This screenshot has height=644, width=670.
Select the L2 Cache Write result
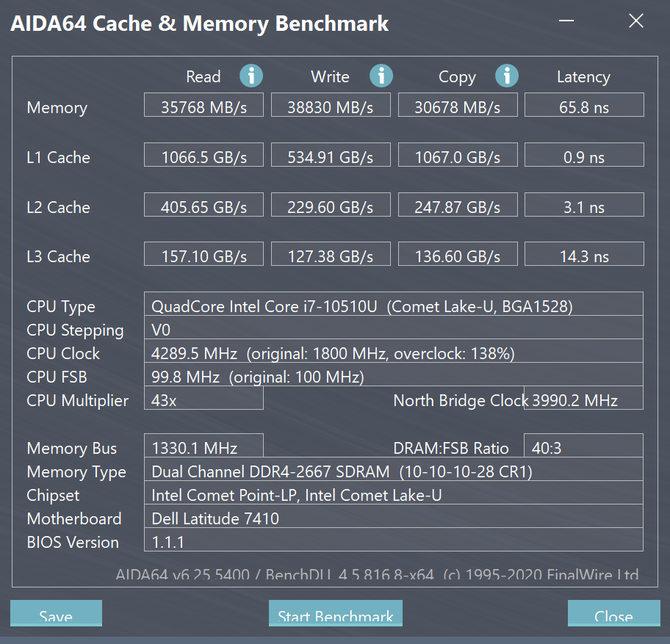330,206
